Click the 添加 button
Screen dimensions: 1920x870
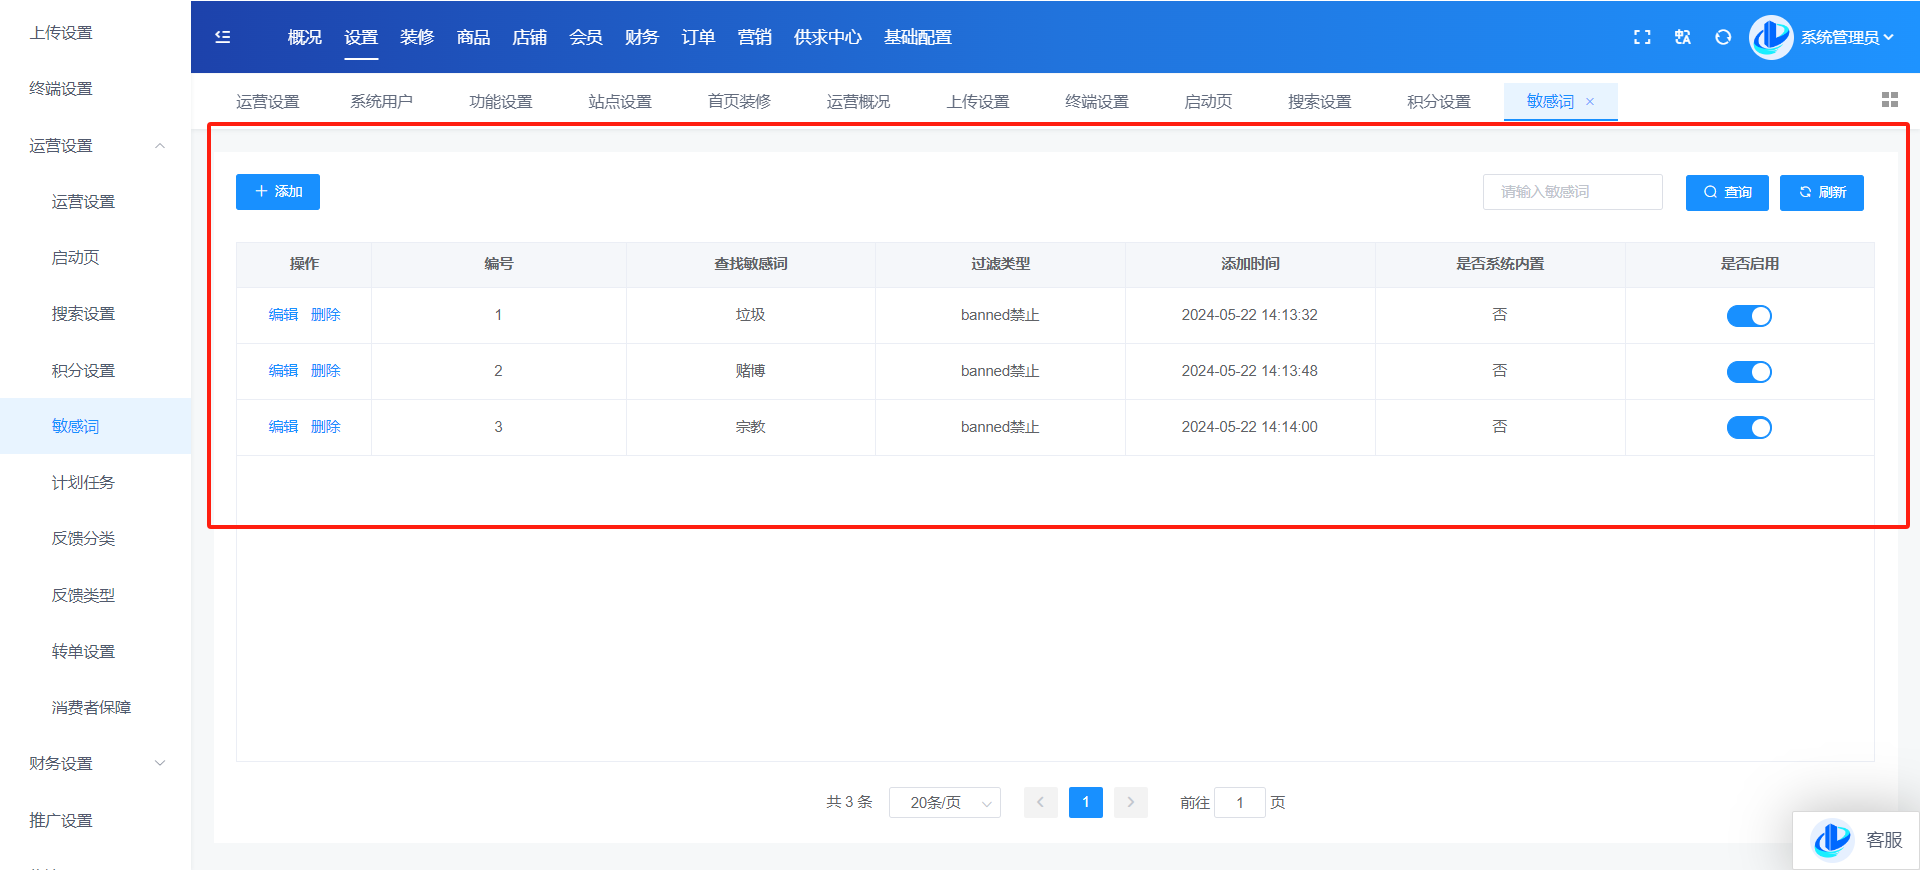pos(278,192)
